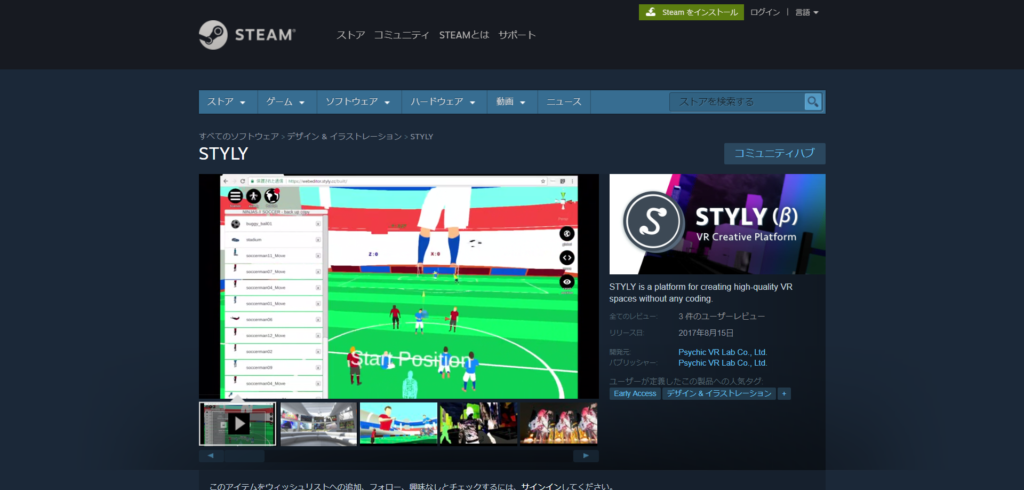Click the magnifier search icon
Screen dimensions: 1024x490
click(x=812, y=102)
